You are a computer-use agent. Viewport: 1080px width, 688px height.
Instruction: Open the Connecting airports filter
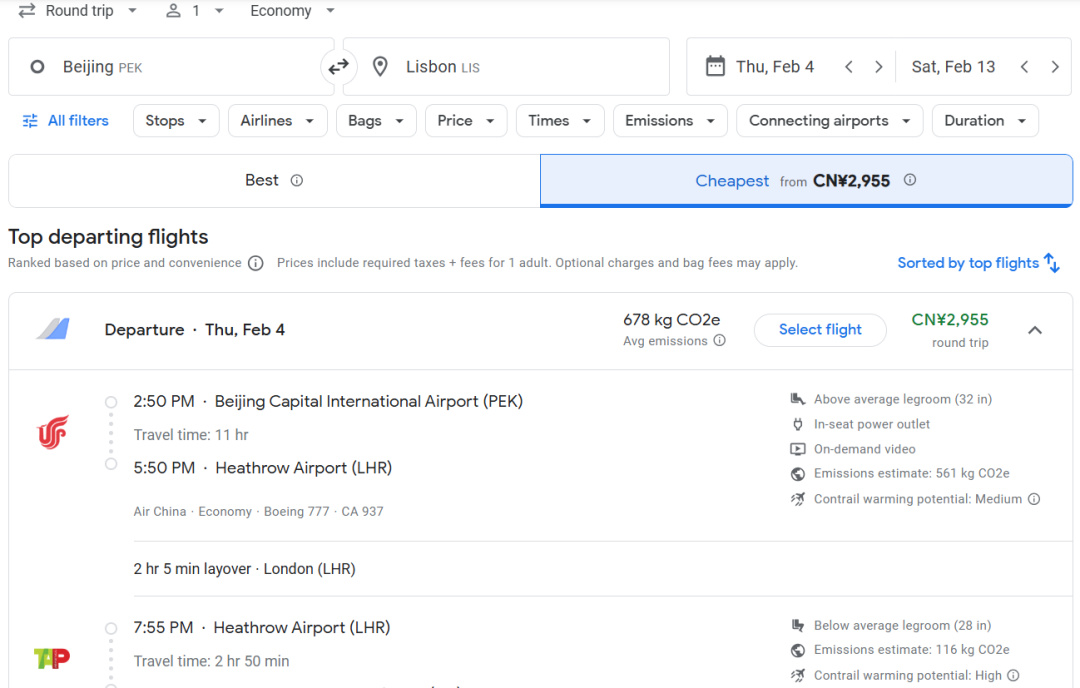830,121
